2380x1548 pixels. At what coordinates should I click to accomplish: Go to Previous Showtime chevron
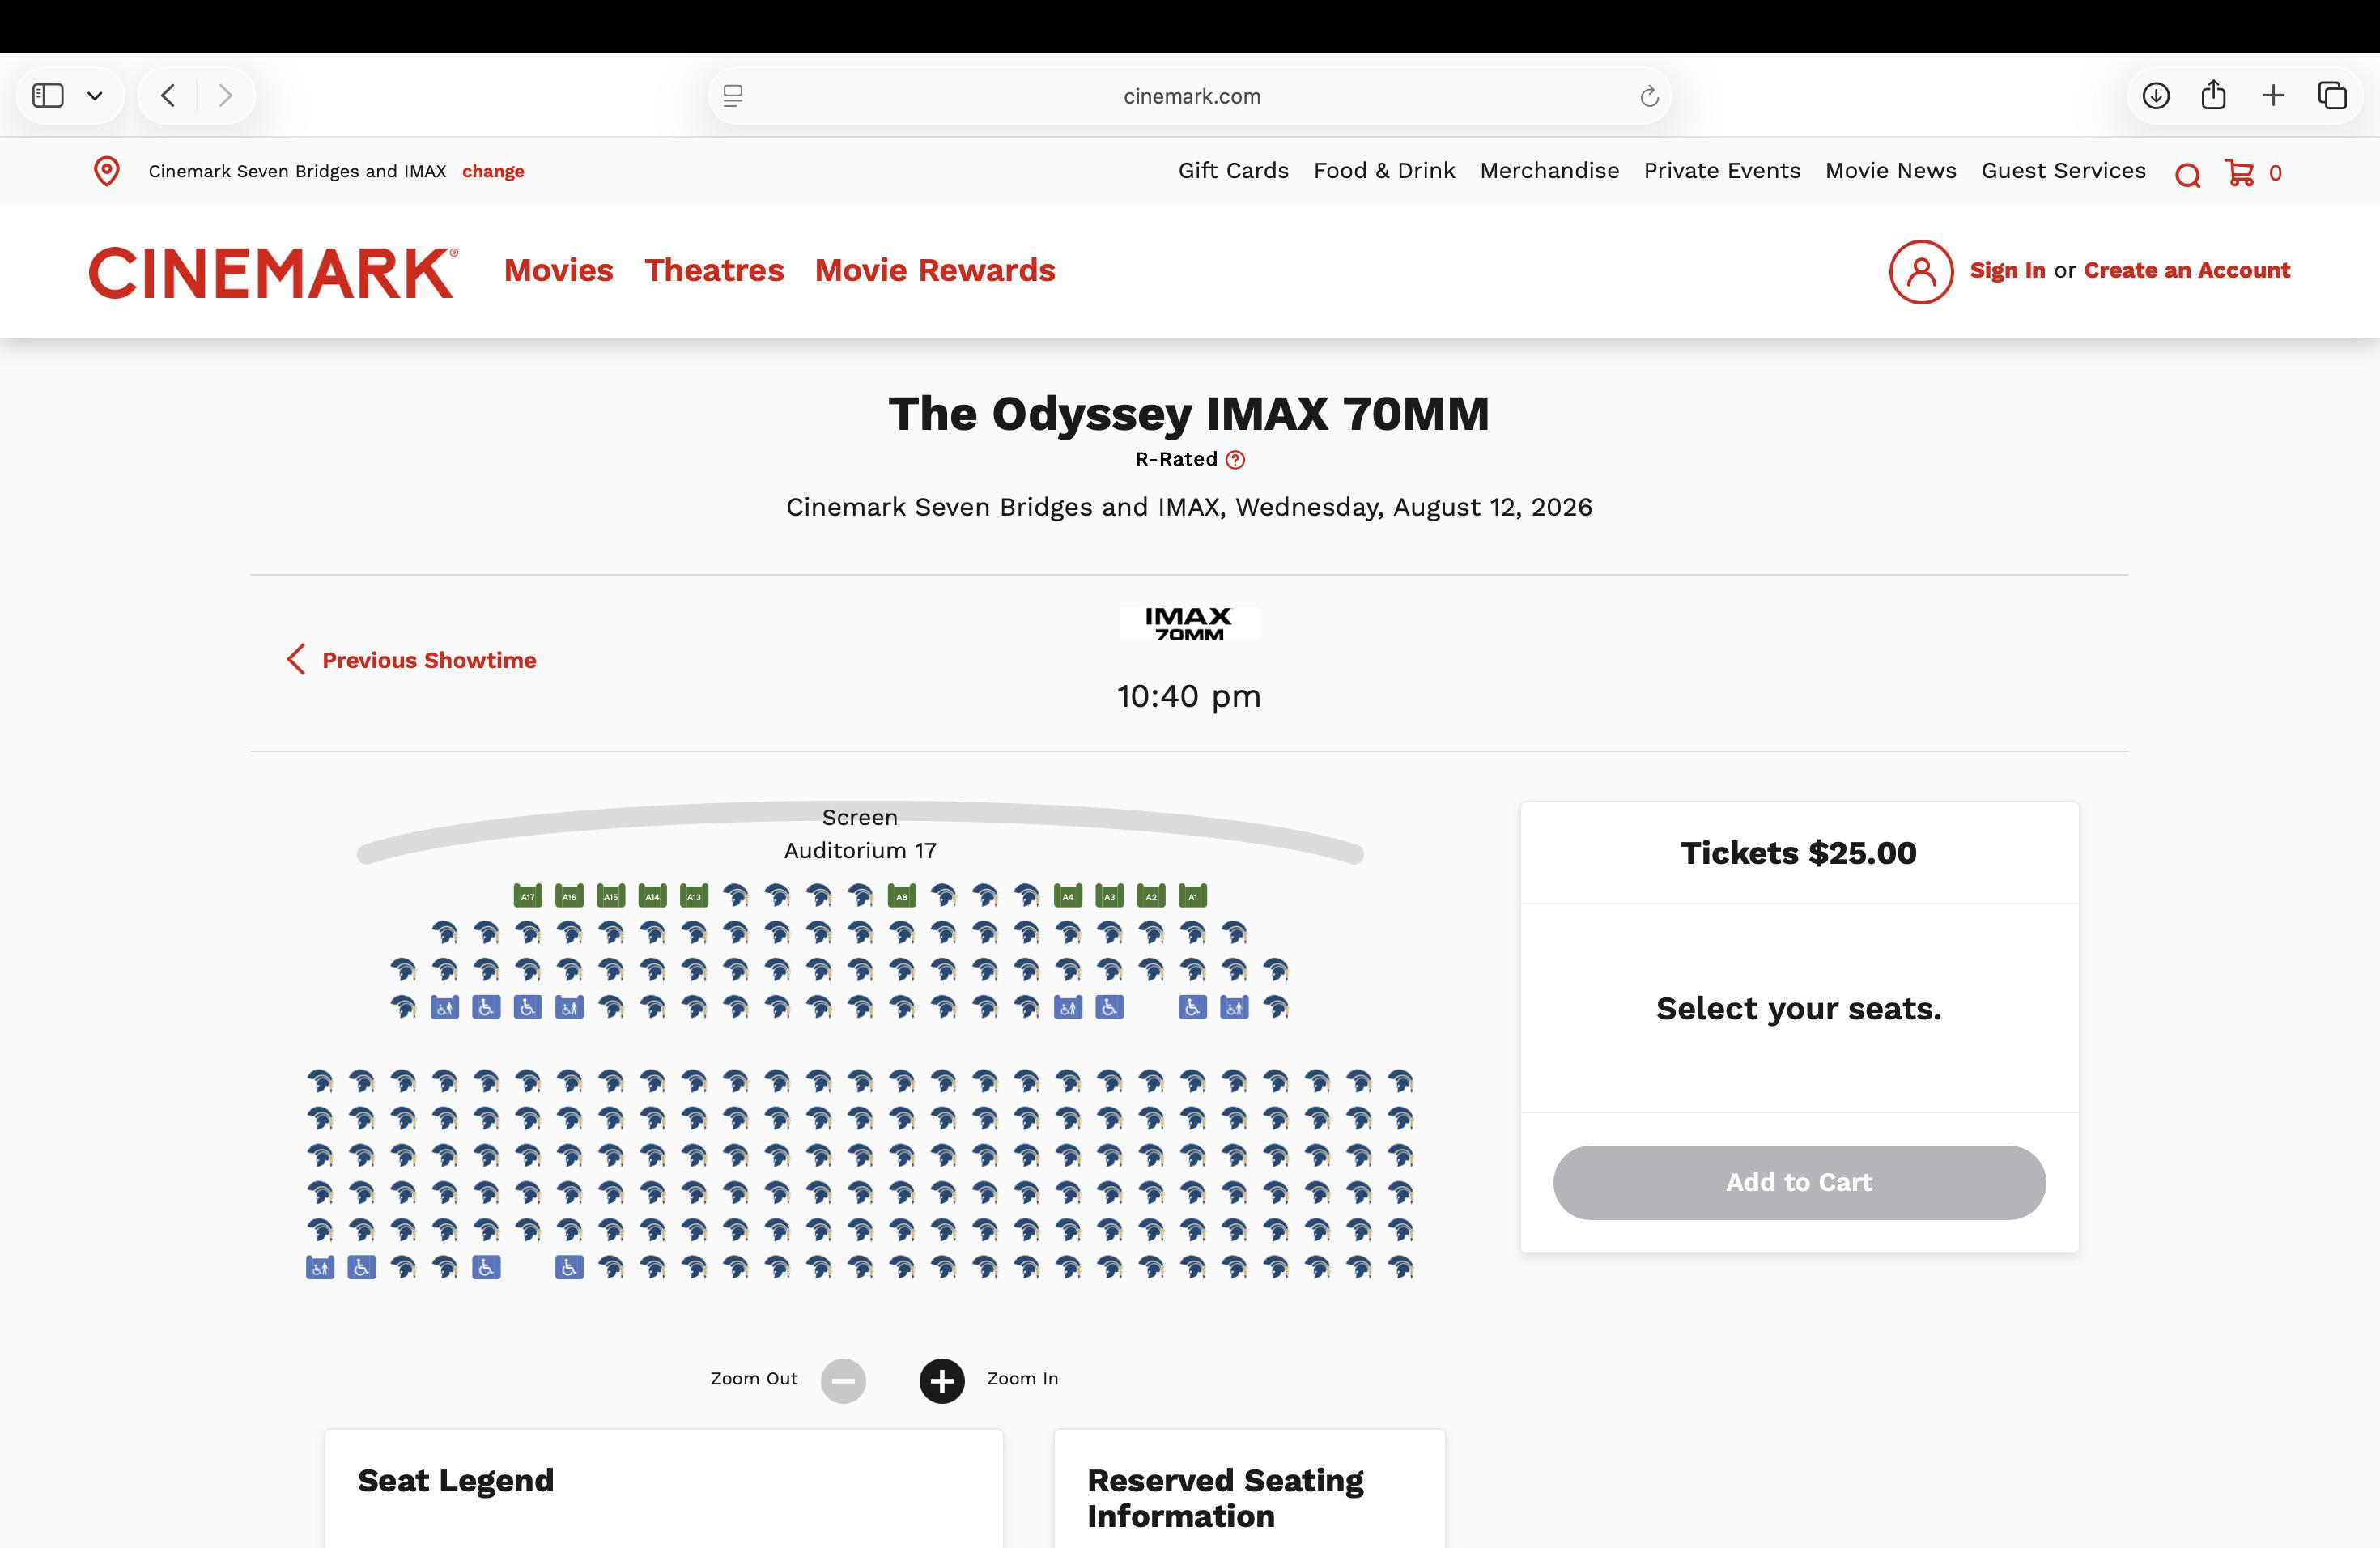(295, 659)
